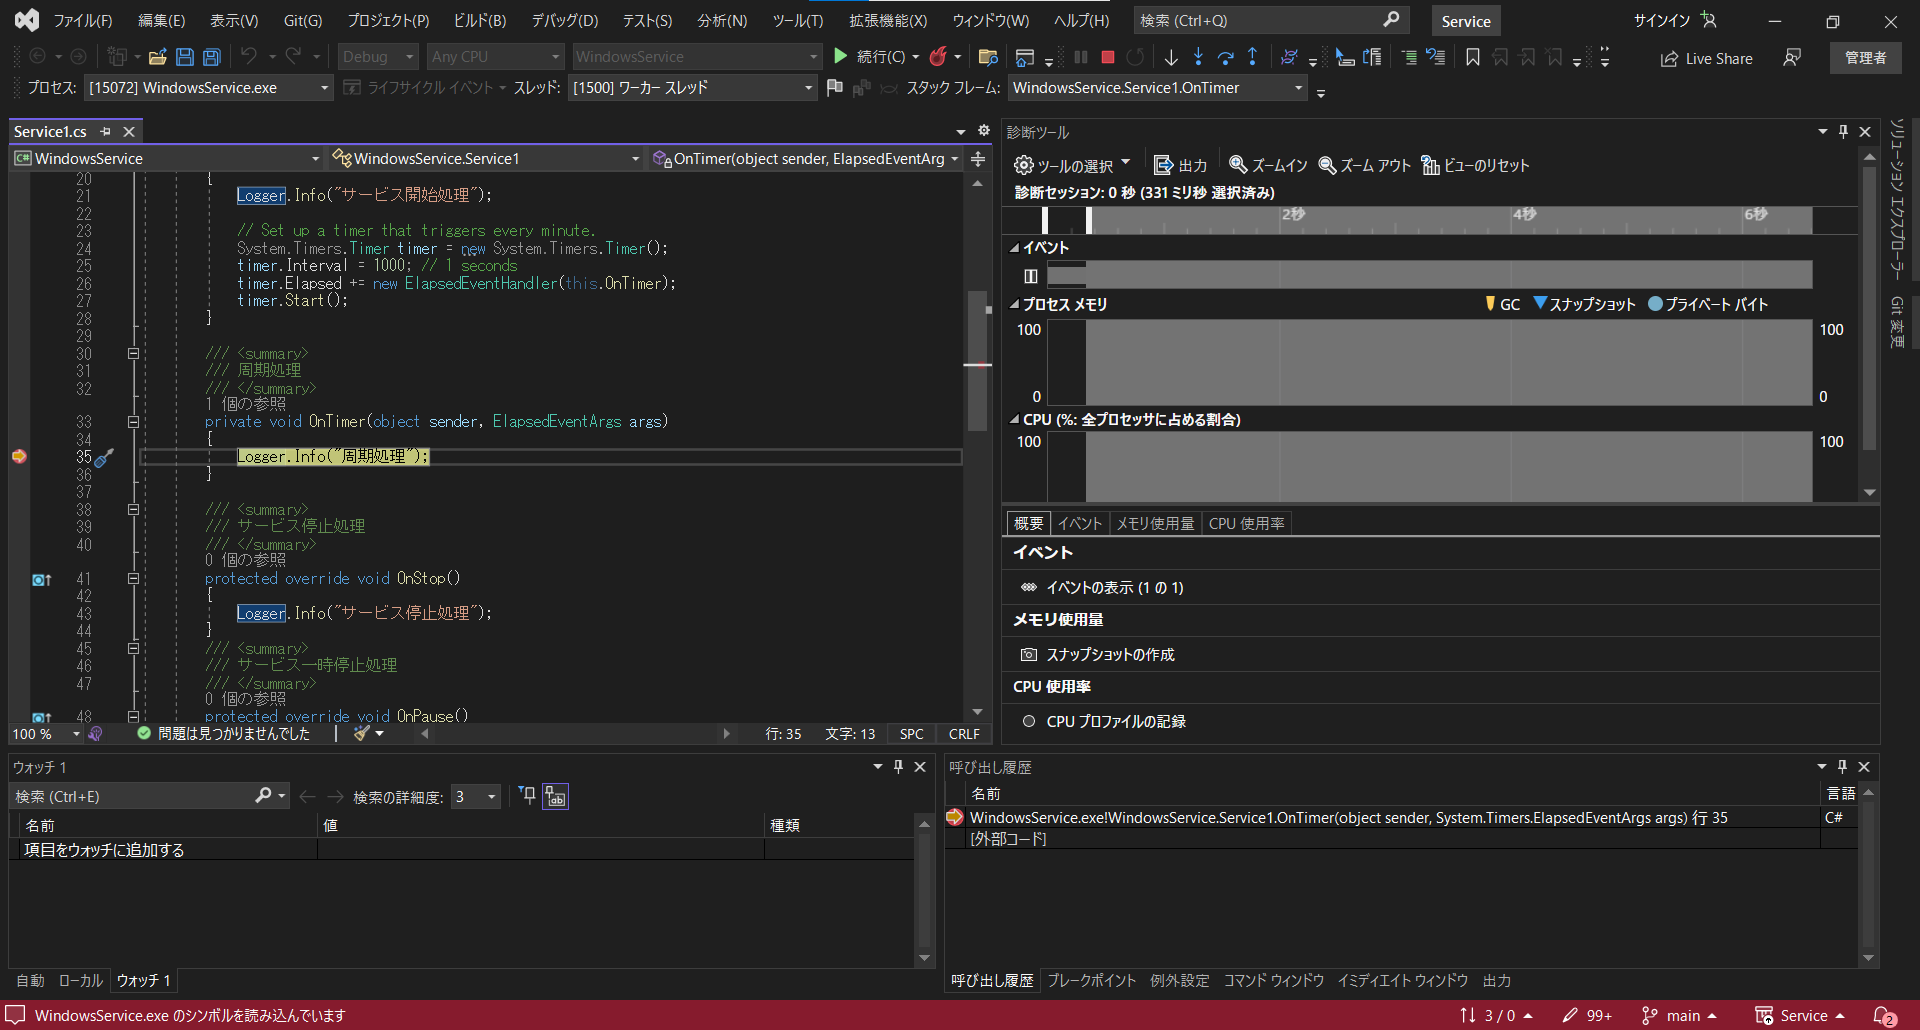Screen dimensions: 1920x1030
Task: Switch to the ブレークポイント tab
Action: (1091, 980)
